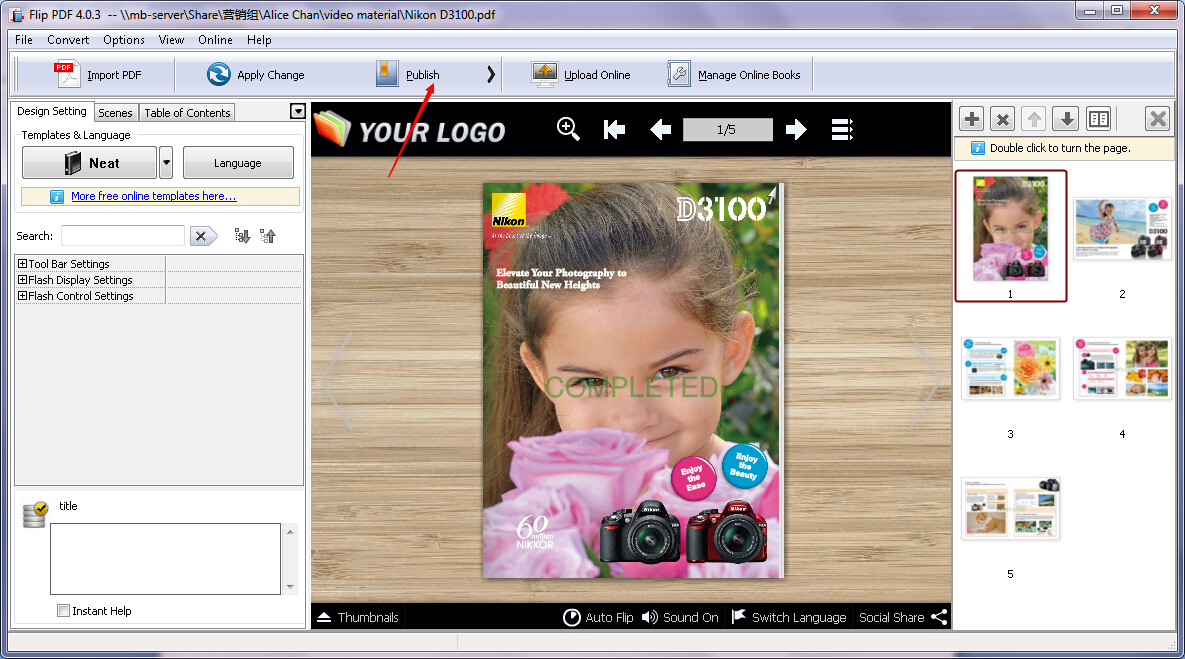Viewport: 1185px width, 659px height.
Task: Expand the toolbar chevron after Publish
Action: (490, 74)
